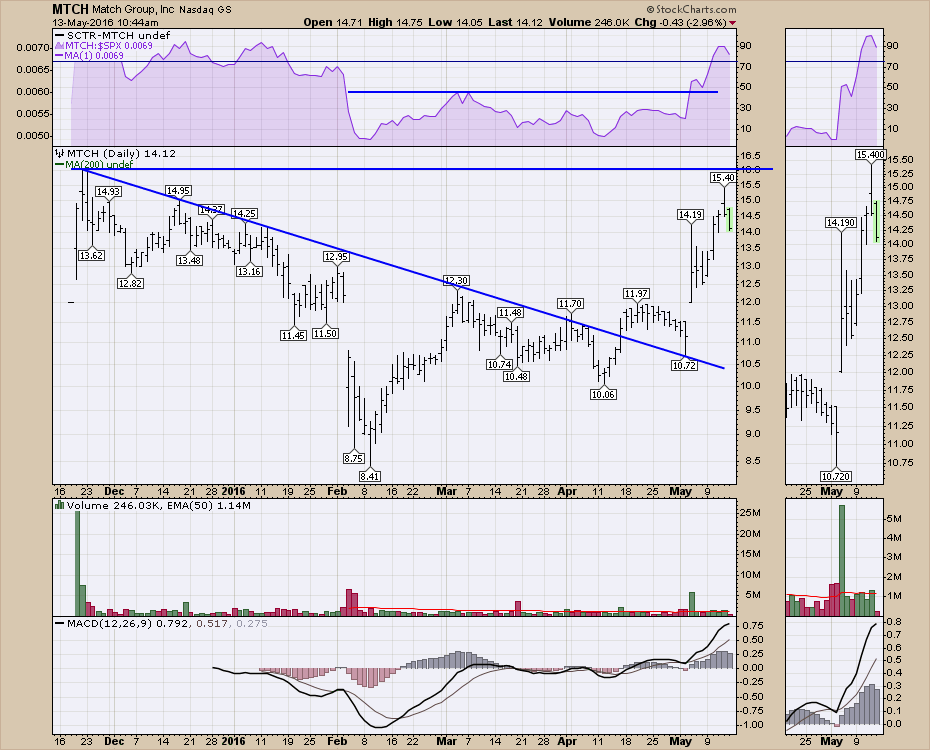The height and width of the screenshot is (750, 930).
Task: Click the 14.93 price label
Action: [109, 192]
